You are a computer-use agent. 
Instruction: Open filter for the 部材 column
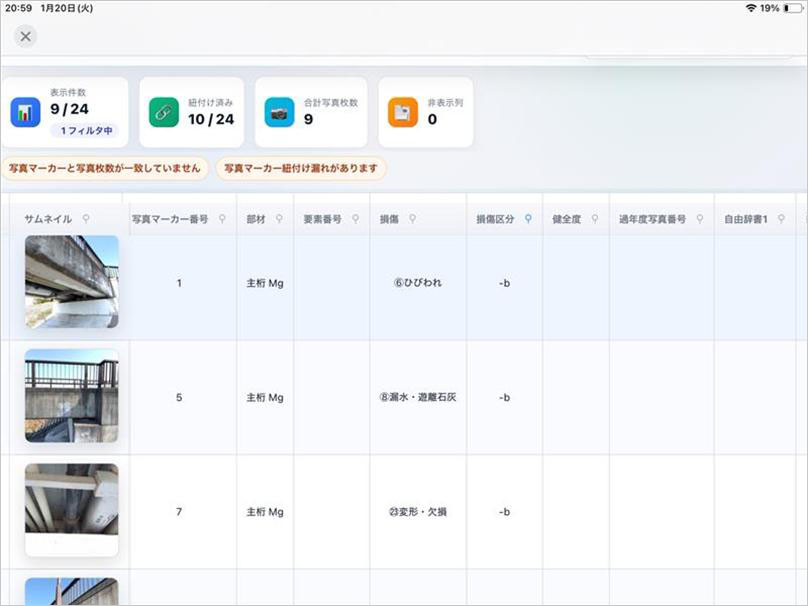[279, 218]
